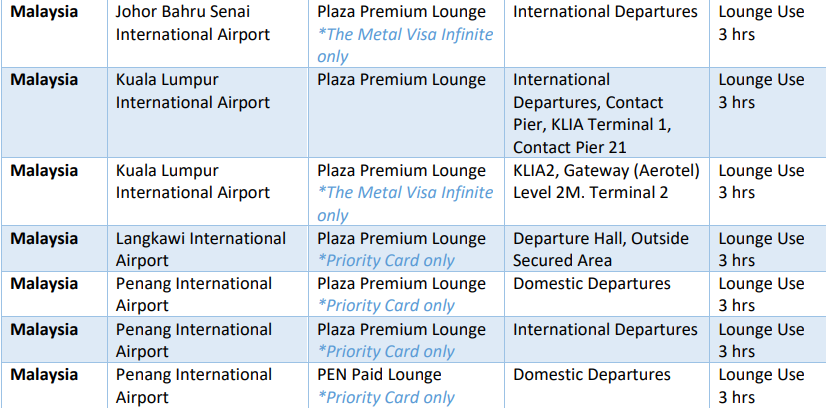Click the Lounge Use 3 hrs cell for Langkawi
Screen dimensions: 826x408
click(x=768, y=248)
